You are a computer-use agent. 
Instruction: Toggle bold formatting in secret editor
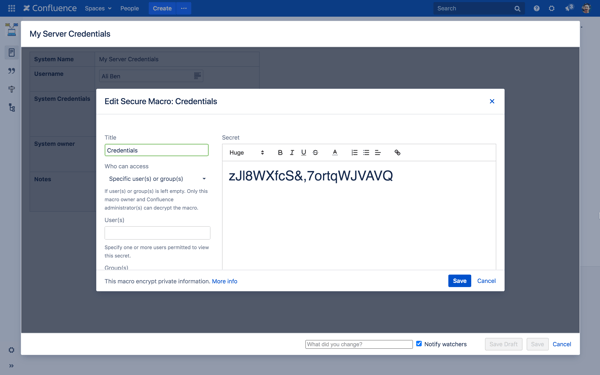(280, 152)
